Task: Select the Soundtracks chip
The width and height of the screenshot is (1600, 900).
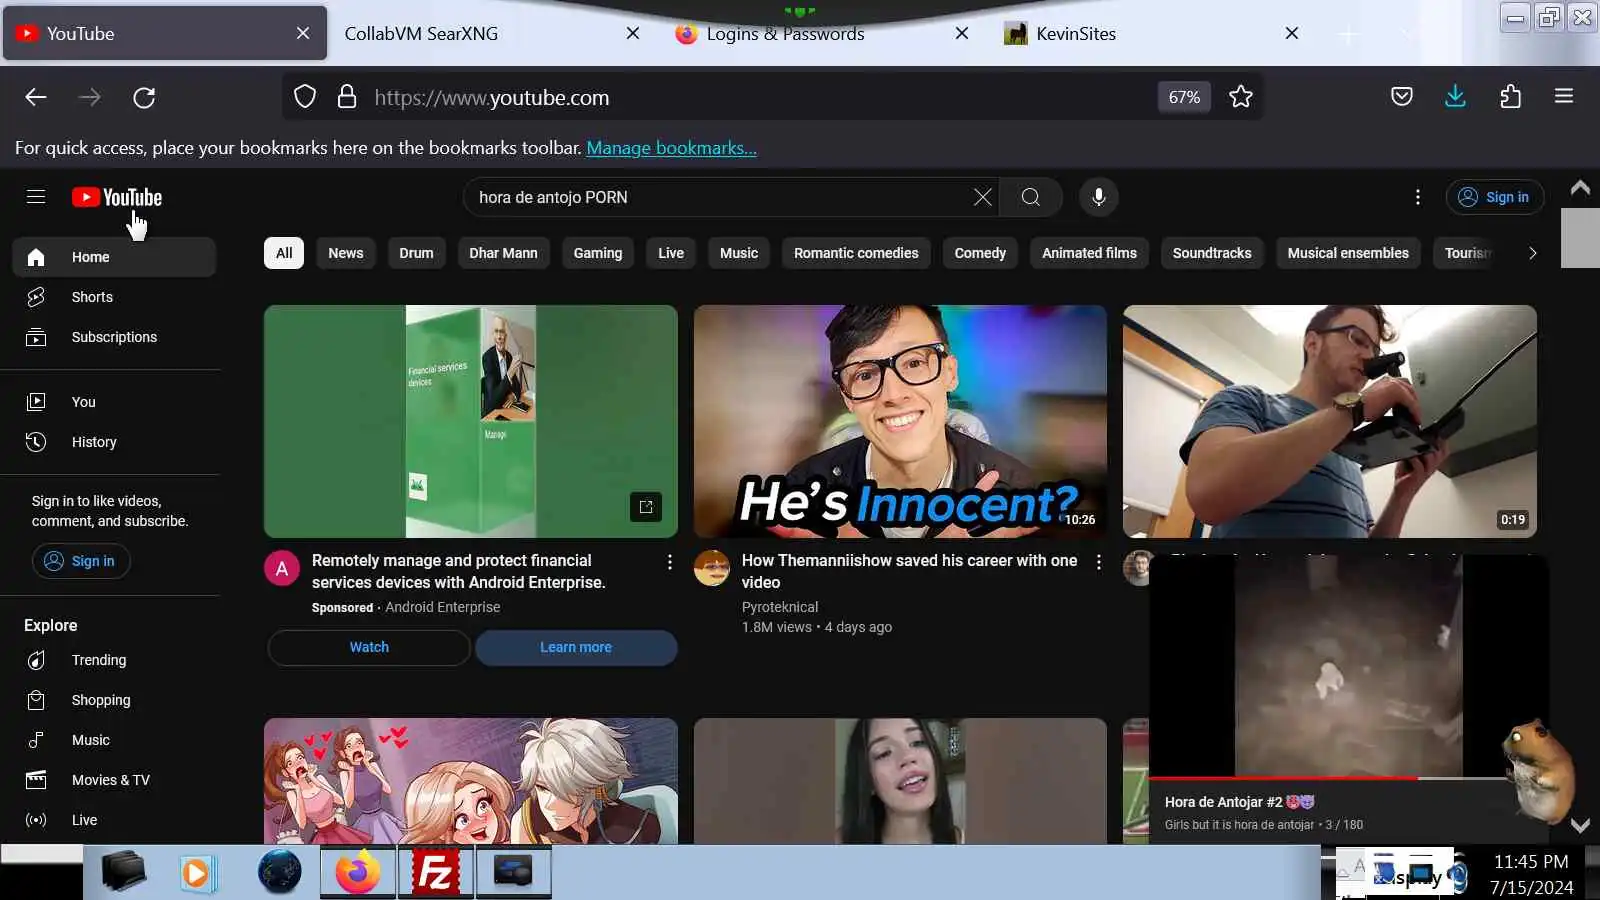Action: (x=1212, y=253)
